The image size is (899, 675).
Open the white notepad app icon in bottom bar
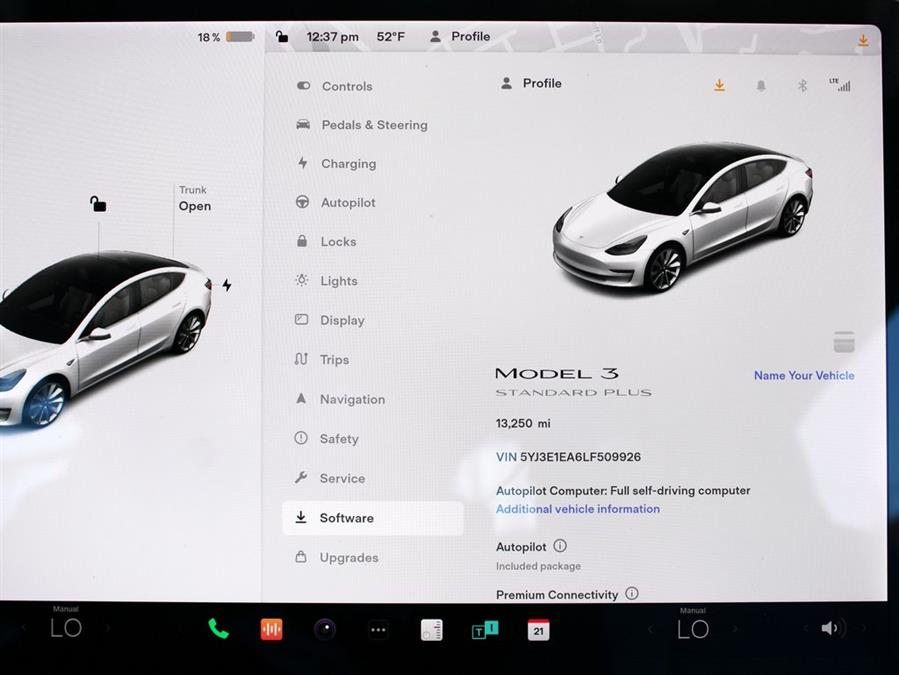pos(432,630)
